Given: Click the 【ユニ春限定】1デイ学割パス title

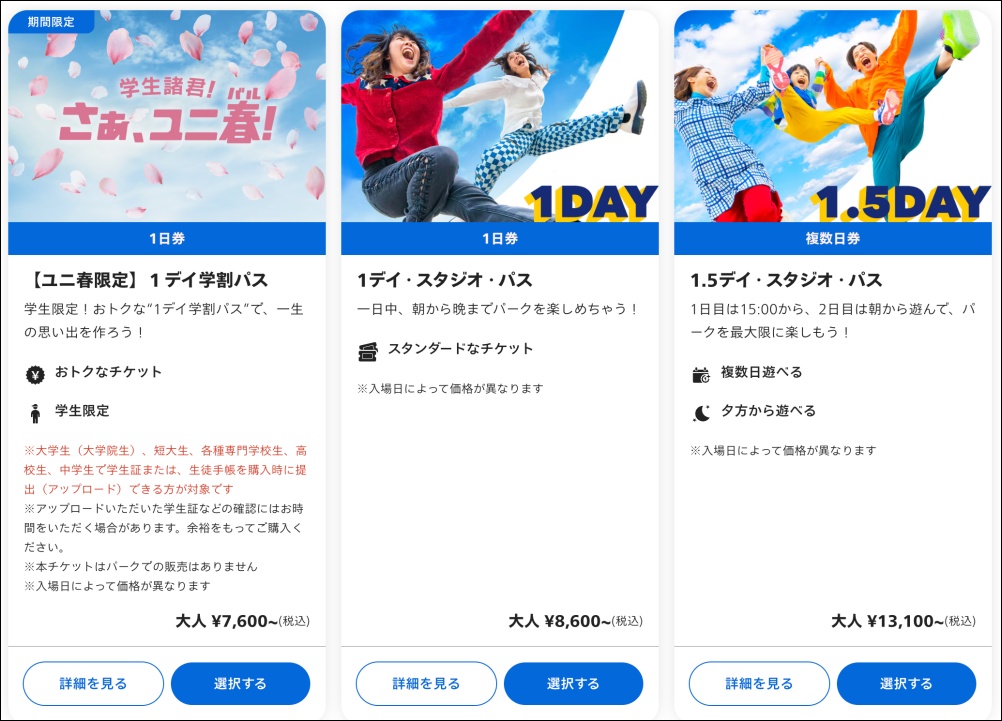Looking at the screenshot, I should click(146, 280).
